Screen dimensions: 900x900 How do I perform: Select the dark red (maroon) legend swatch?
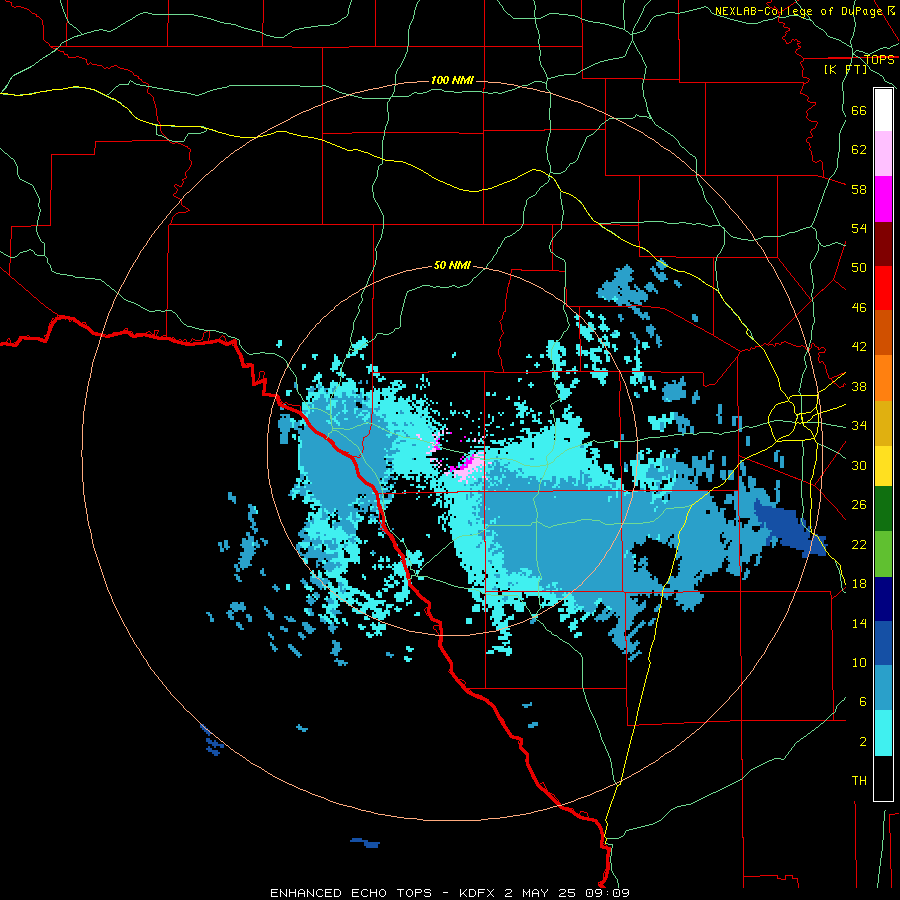click(x=883, y=245)
